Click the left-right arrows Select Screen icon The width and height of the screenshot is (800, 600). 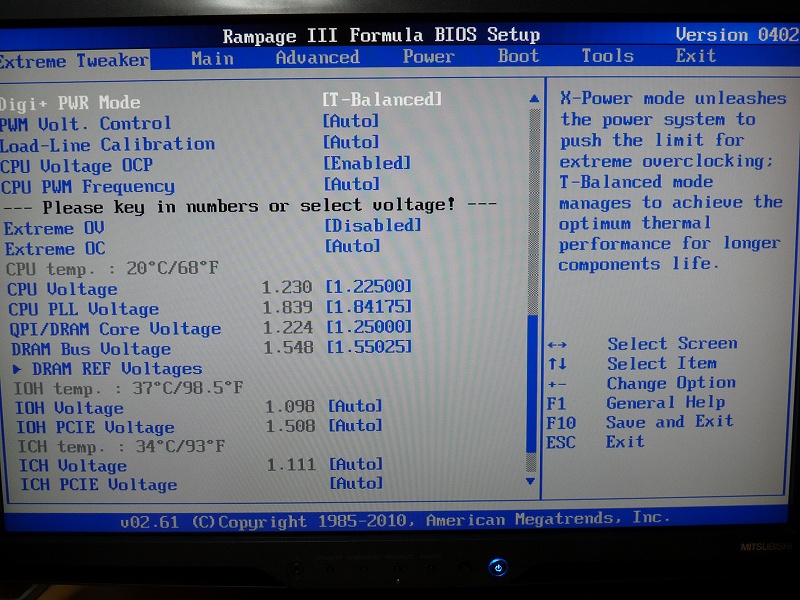(x=557, y=345)
